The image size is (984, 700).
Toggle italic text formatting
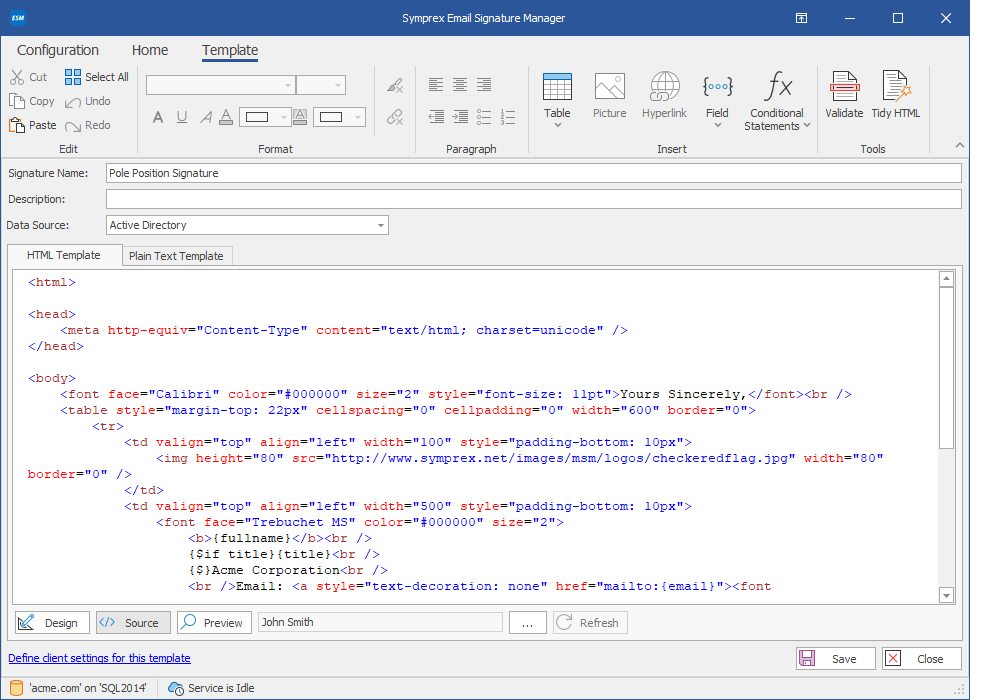point(205,117)
